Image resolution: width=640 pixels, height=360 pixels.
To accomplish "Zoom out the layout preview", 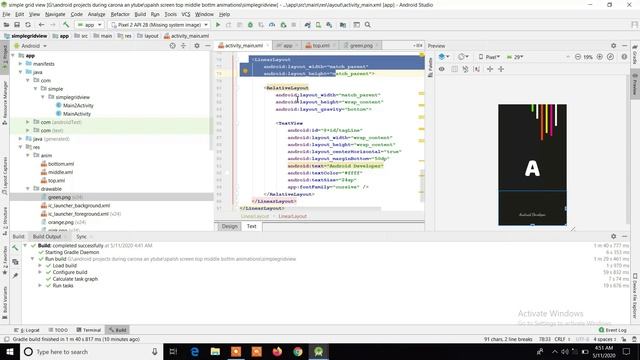I will (x=578, y=57).
